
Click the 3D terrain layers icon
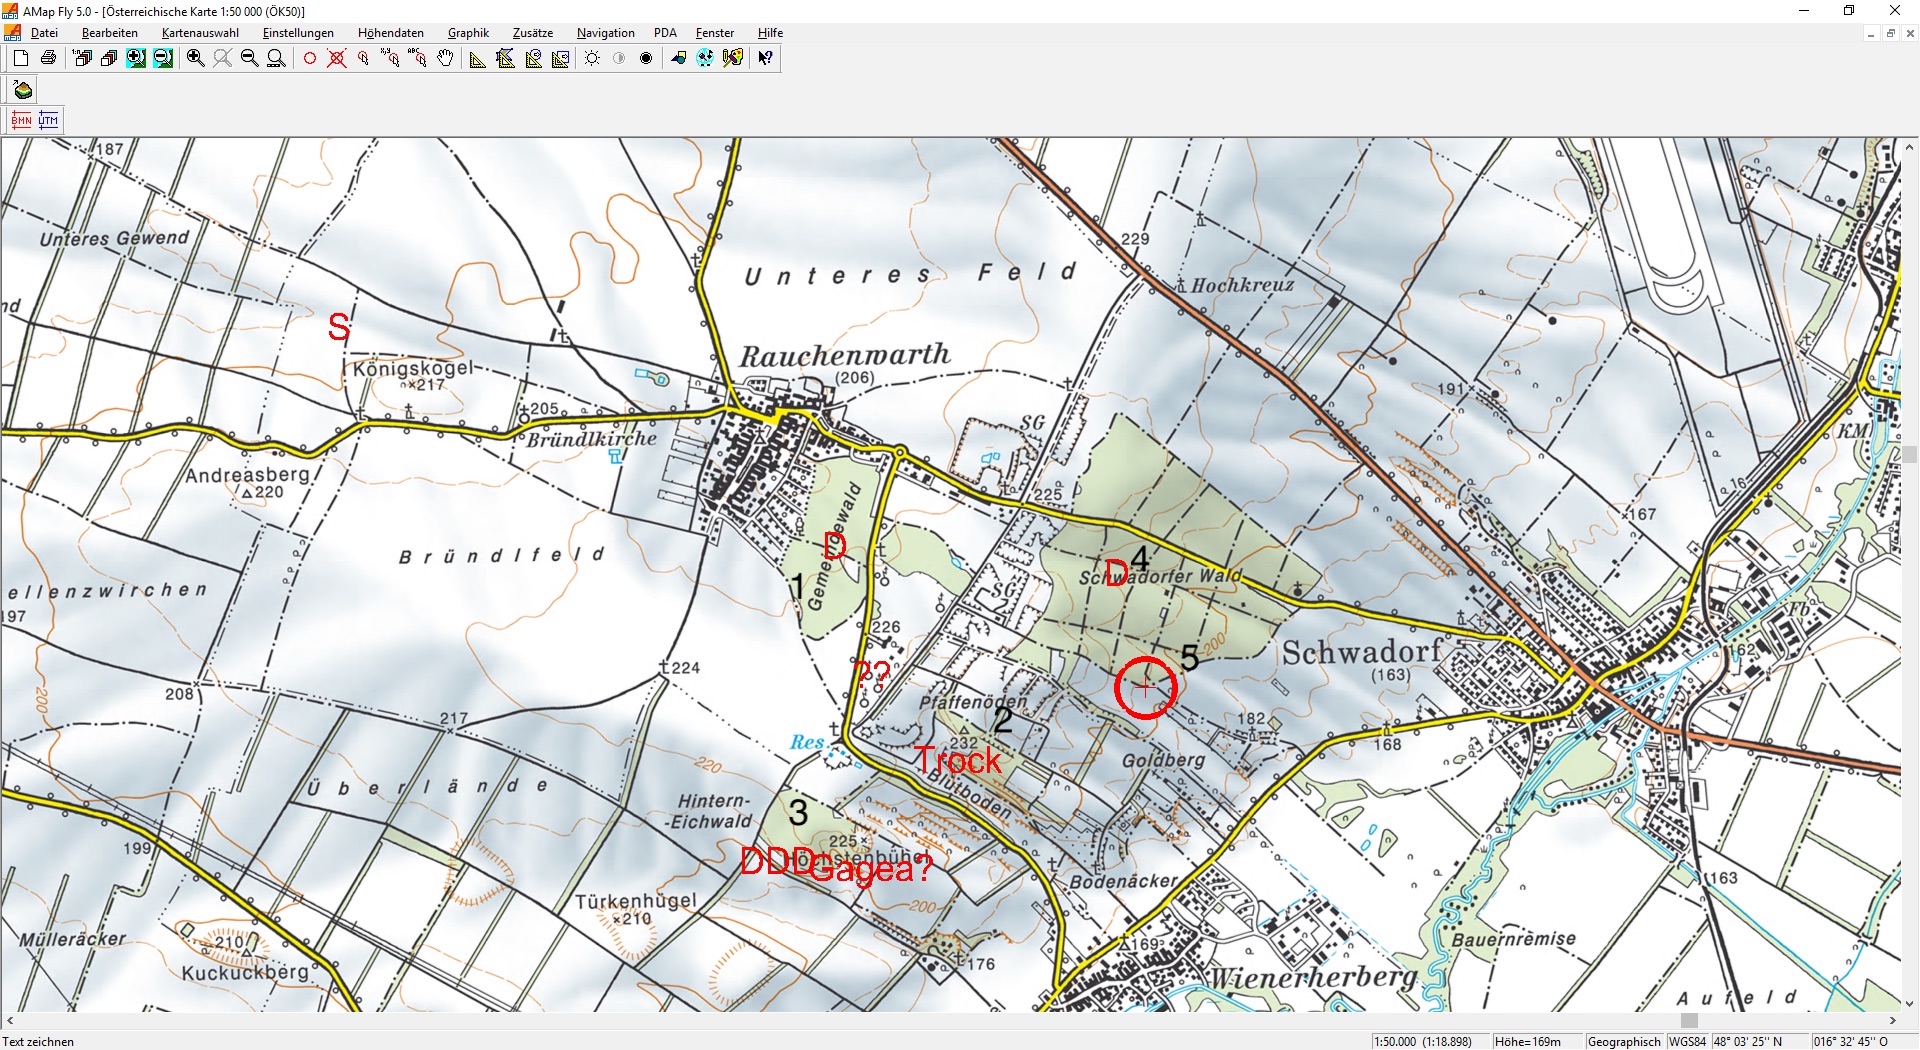[x=22, y=90]
